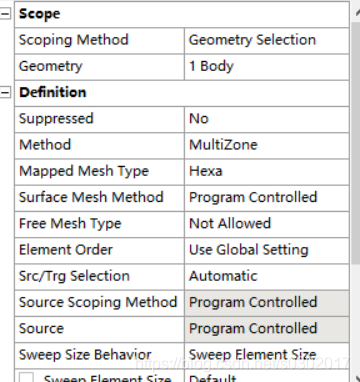Screen dimensions: 360x382
Task: Open Sweep Size Behavior value dropdown
Action: tap(267, 355)
